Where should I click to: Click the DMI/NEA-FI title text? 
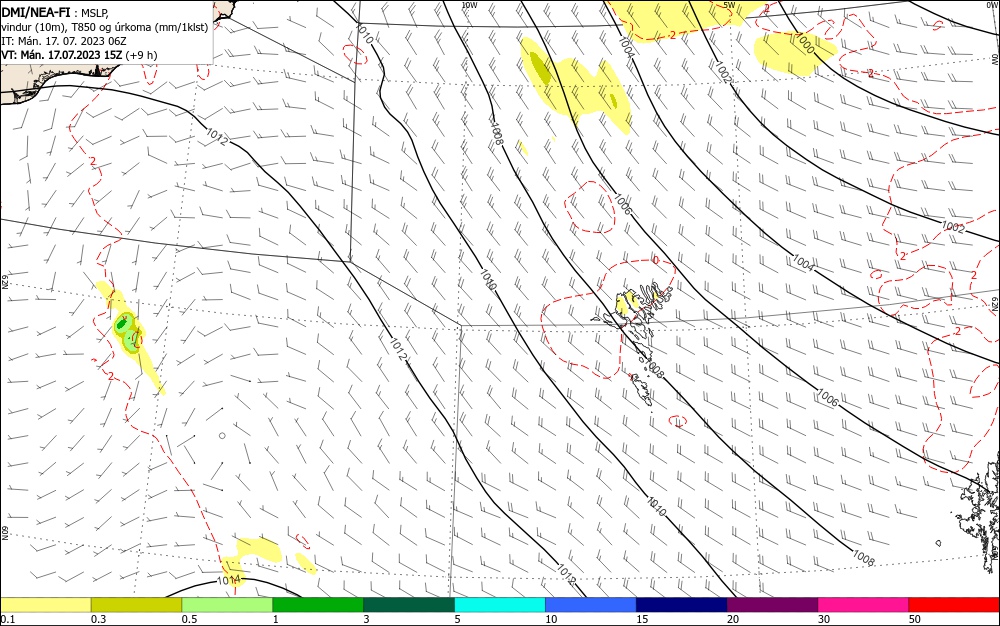(x=36, y=11)
